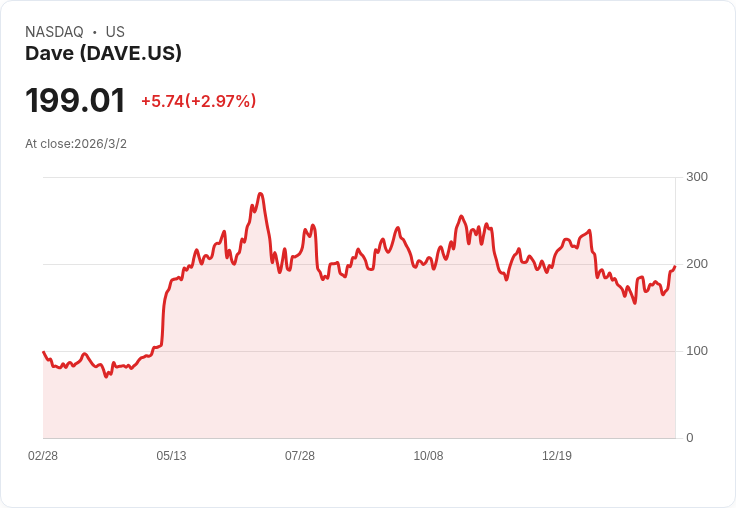Select the 05/13 date axis label
The width and height of the screenshot is (736, 508).
point(171,456)
